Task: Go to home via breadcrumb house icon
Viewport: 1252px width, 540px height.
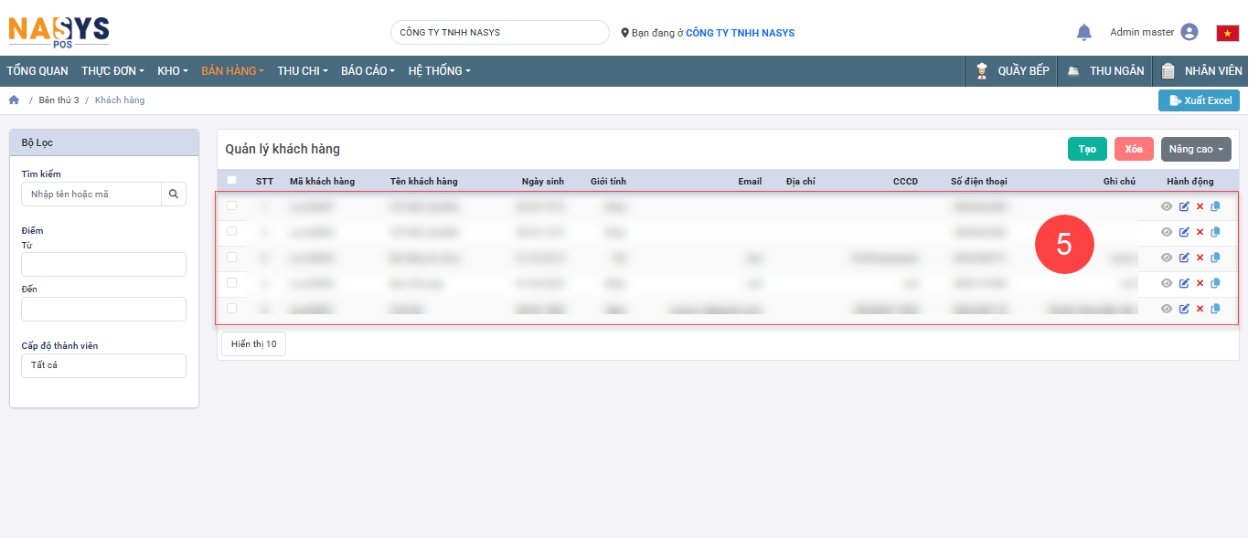Action: 14,100
